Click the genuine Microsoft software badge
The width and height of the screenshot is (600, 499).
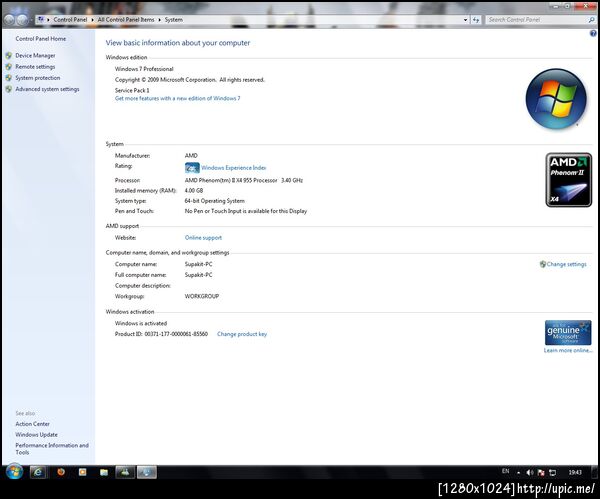pos(568,333)
